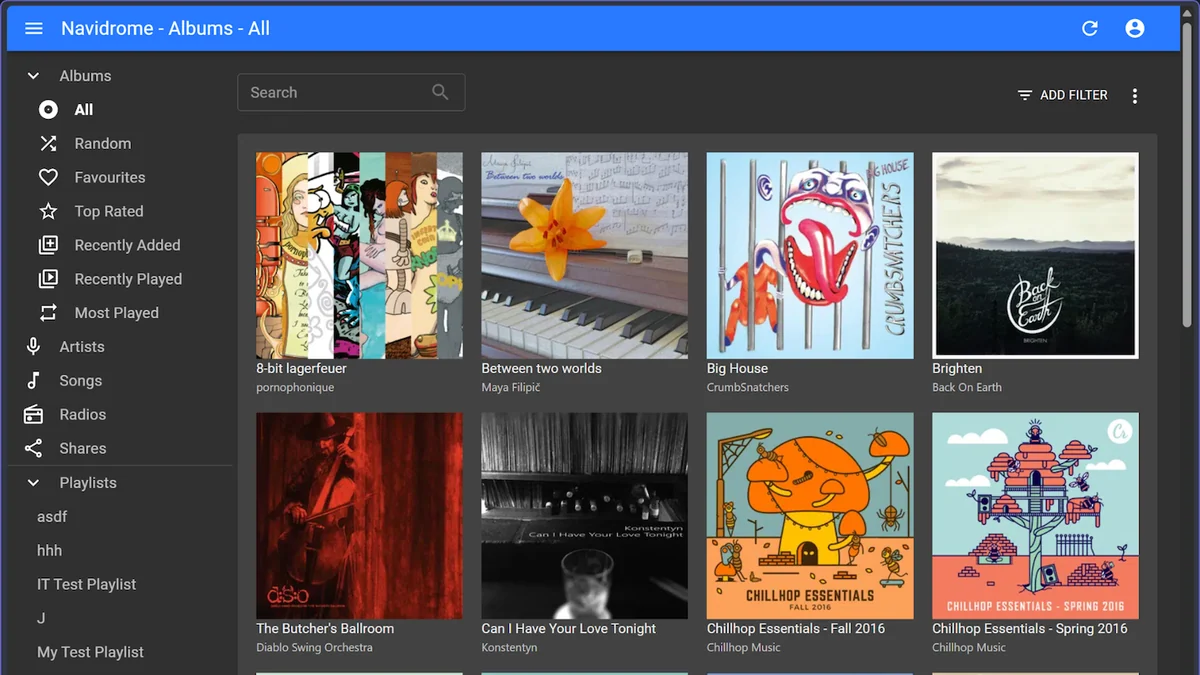The image size is (1200, 675).
Task: Open the Between two worlds album cover
Action: [x=584, y=255]
